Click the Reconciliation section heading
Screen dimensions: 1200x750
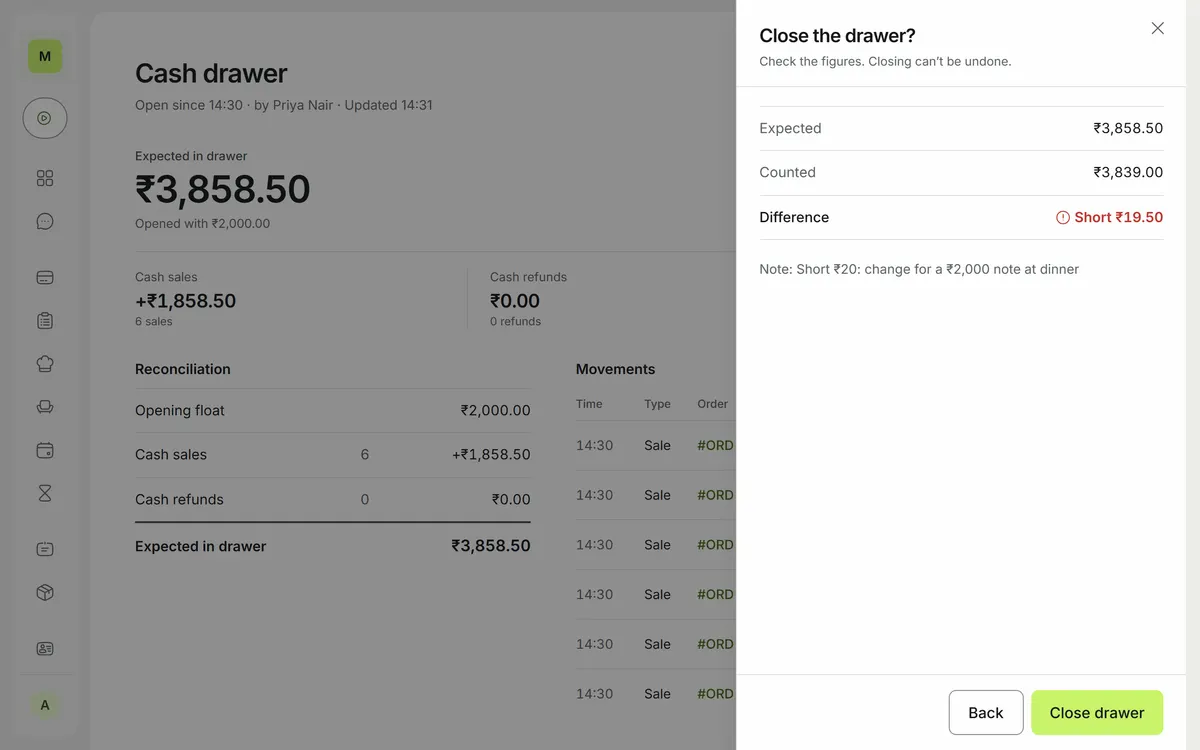[x=183, y=369]
